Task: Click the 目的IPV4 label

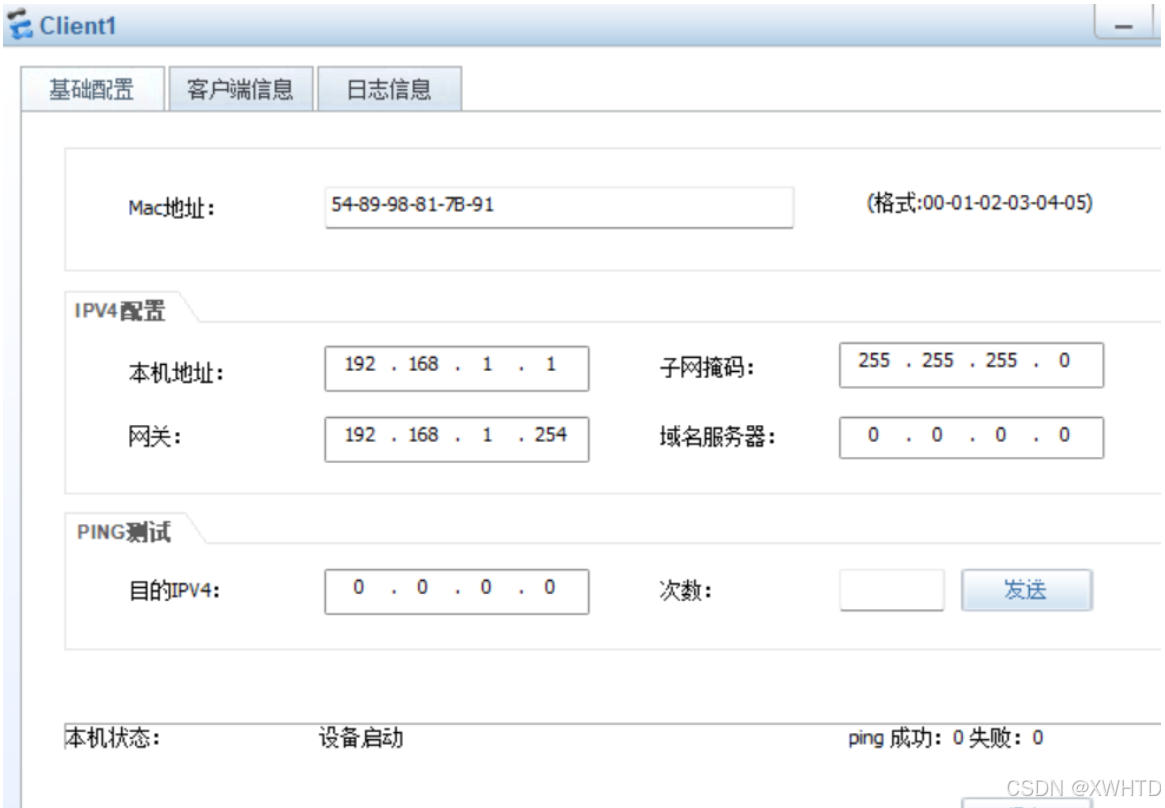Action: pos(174,590)
